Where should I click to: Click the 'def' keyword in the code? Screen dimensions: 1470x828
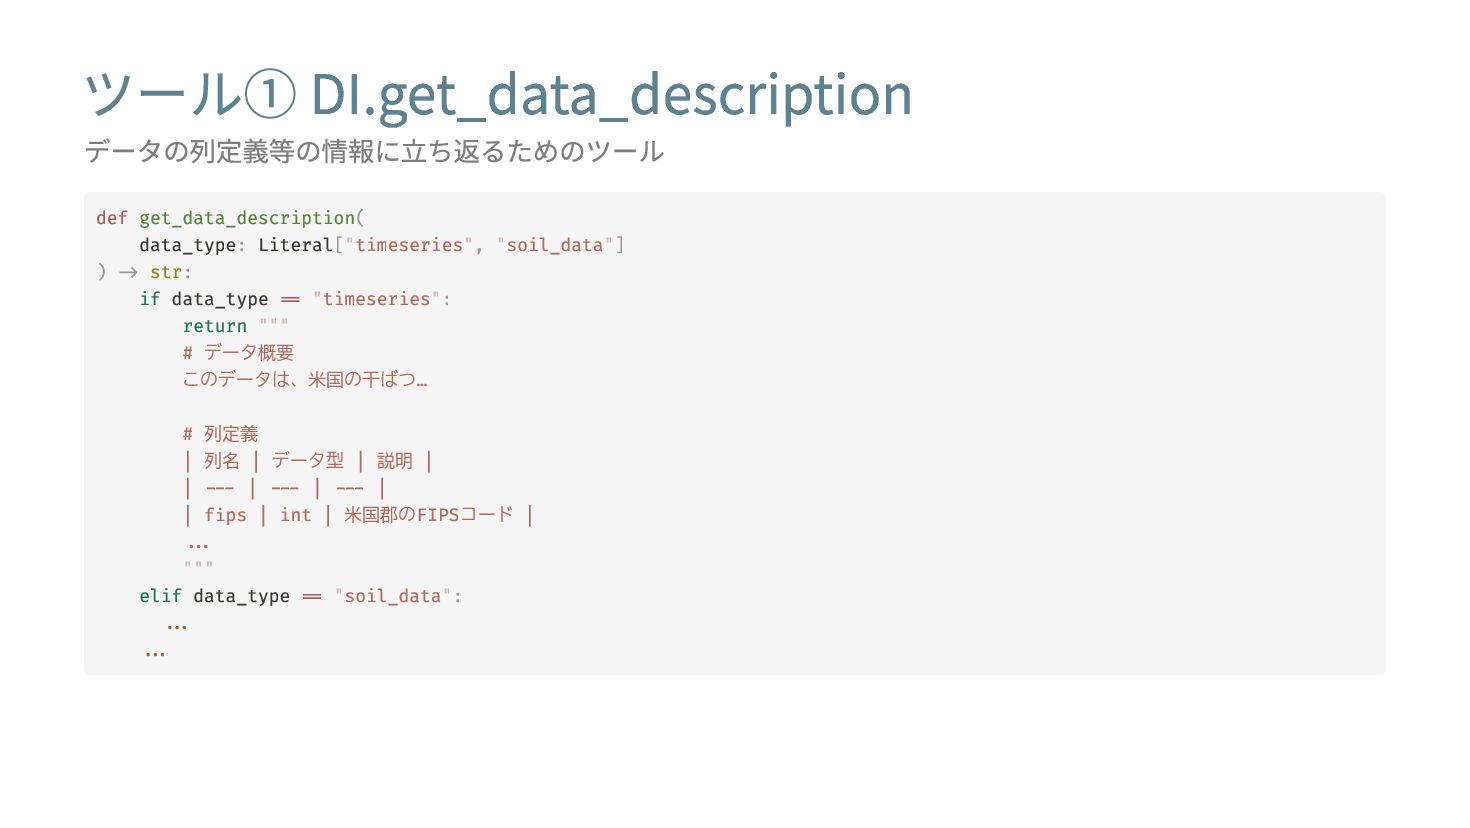pyautogui.click(x=112, y=218)
